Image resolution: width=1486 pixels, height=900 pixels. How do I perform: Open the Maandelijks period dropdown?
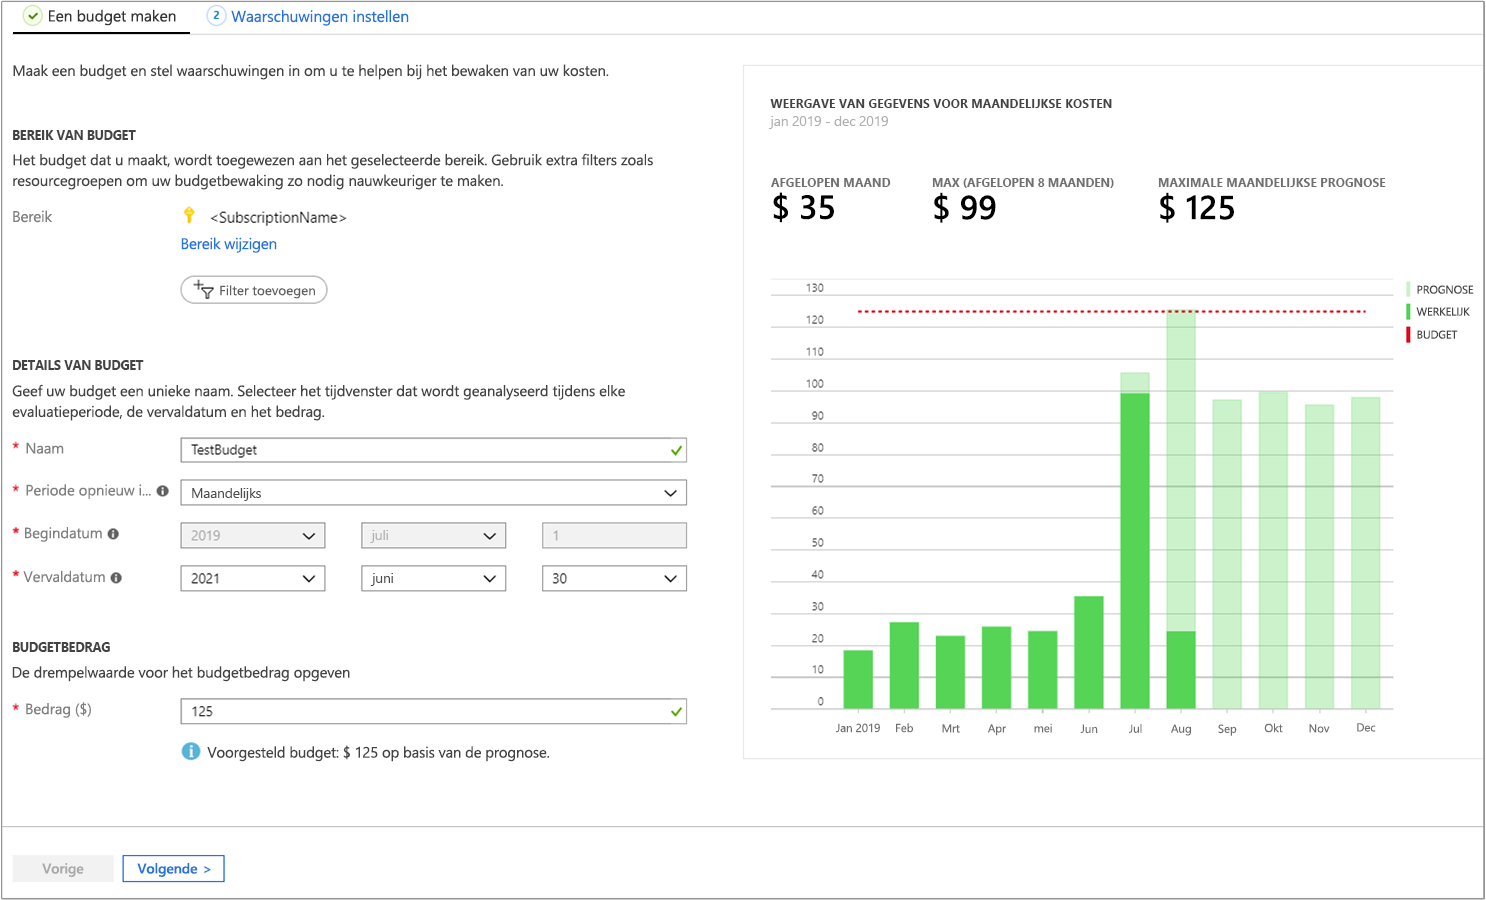tap(433, 493)
